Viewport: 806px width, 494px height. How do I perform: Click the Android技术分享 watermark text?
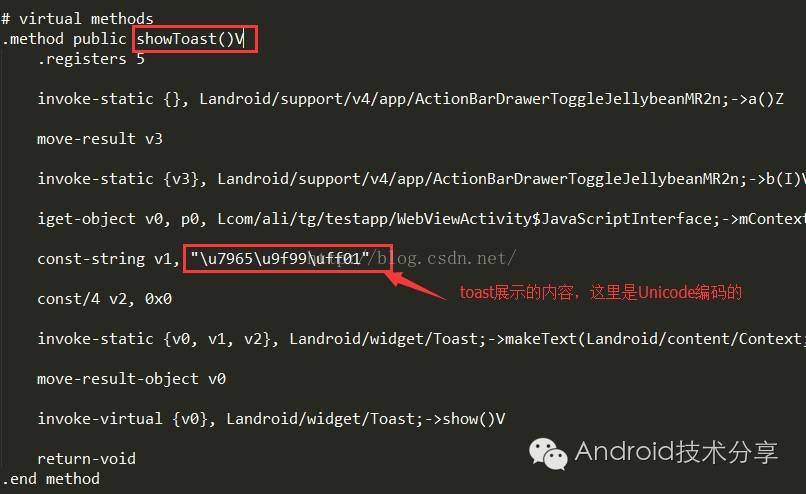(676, 452)
